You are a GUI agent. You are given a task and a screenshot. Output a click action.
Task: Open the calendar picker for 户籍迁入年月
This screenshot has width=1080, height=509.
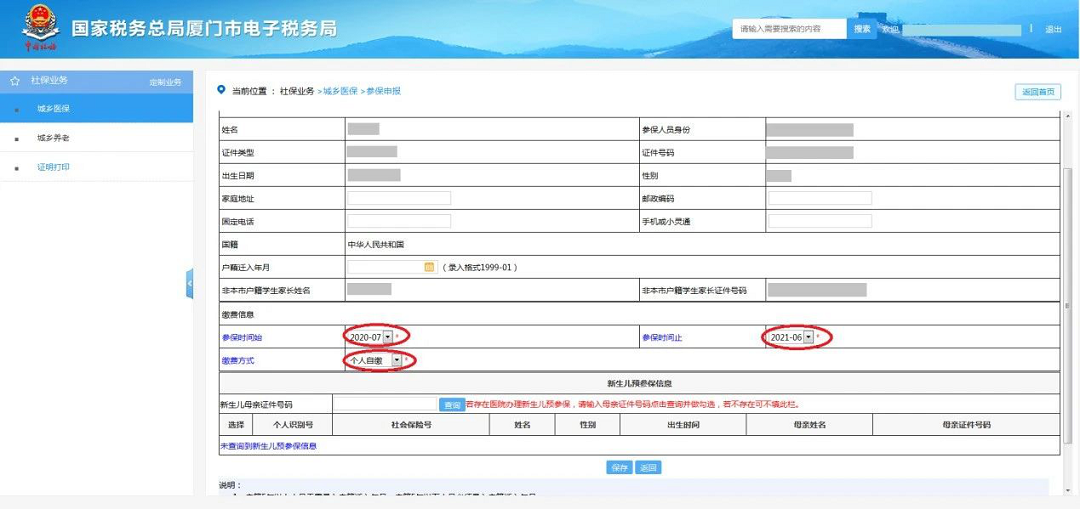[x=429, y=267]
